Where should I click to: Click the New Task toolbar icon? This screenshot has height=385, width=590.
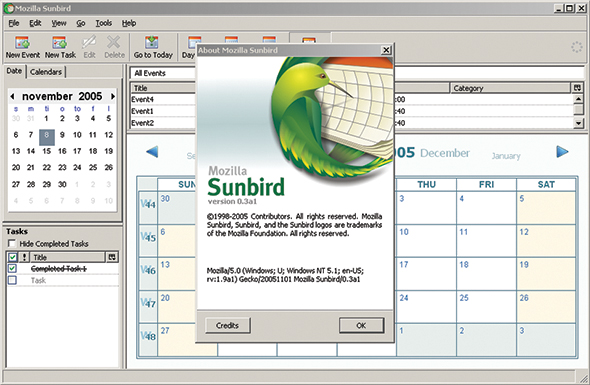59,42
